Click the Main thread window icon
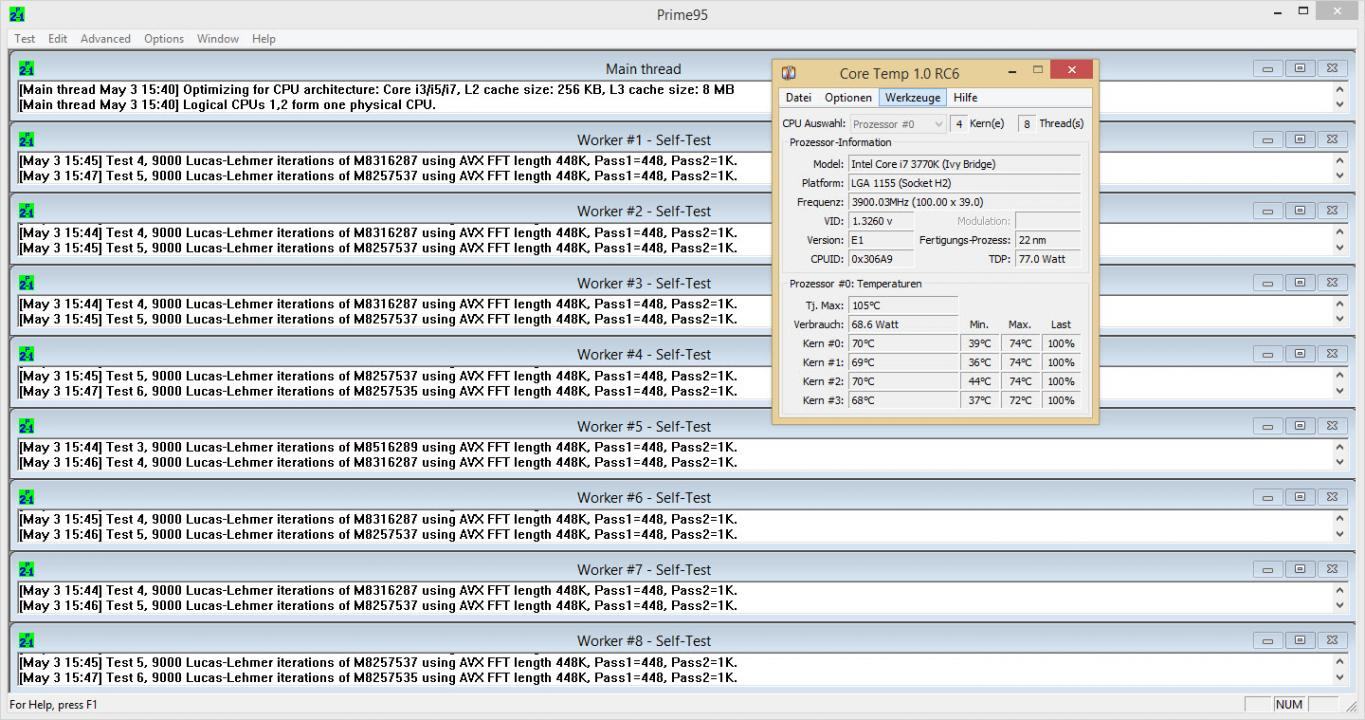1365x720 pixels. 26,69
